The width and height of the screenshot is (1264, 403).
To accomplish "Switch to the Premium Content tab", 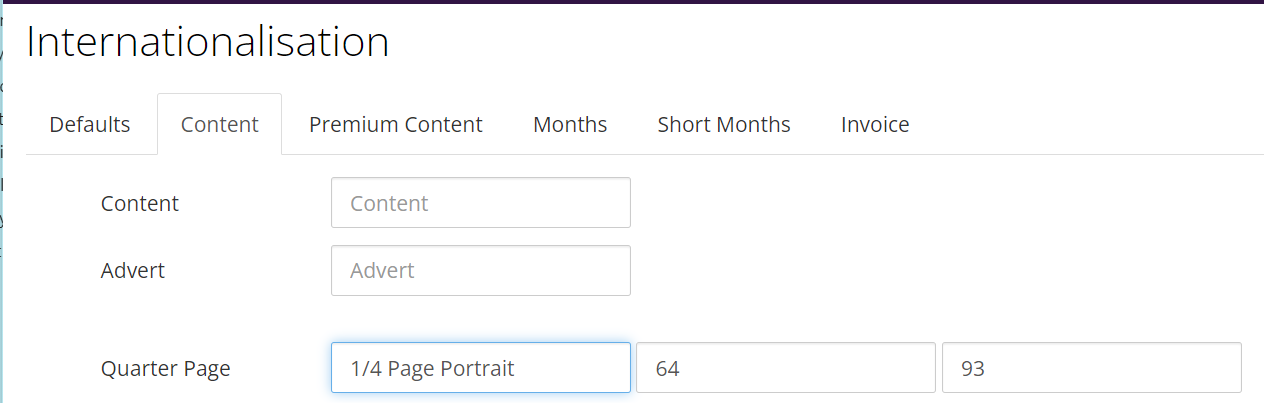I will (x=395, y=125).
